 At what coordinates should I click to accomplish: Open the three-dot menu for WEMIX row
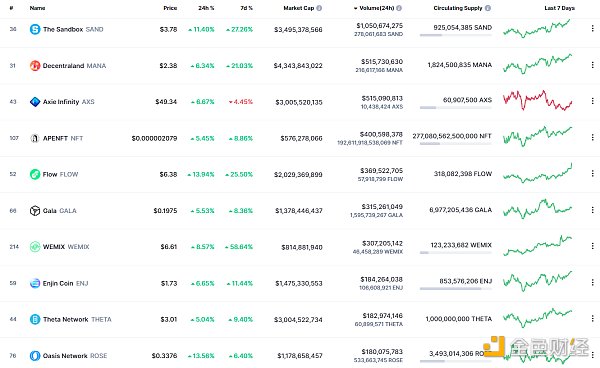(592, 246)
